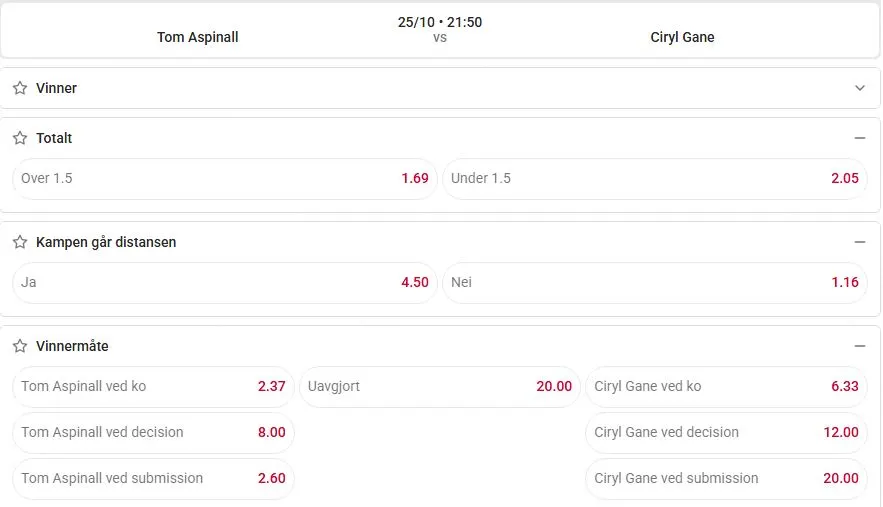Collapse the Totalt section
Image resolution: width=883 pixels, height=507 pixels.
[x=860, y=138]
